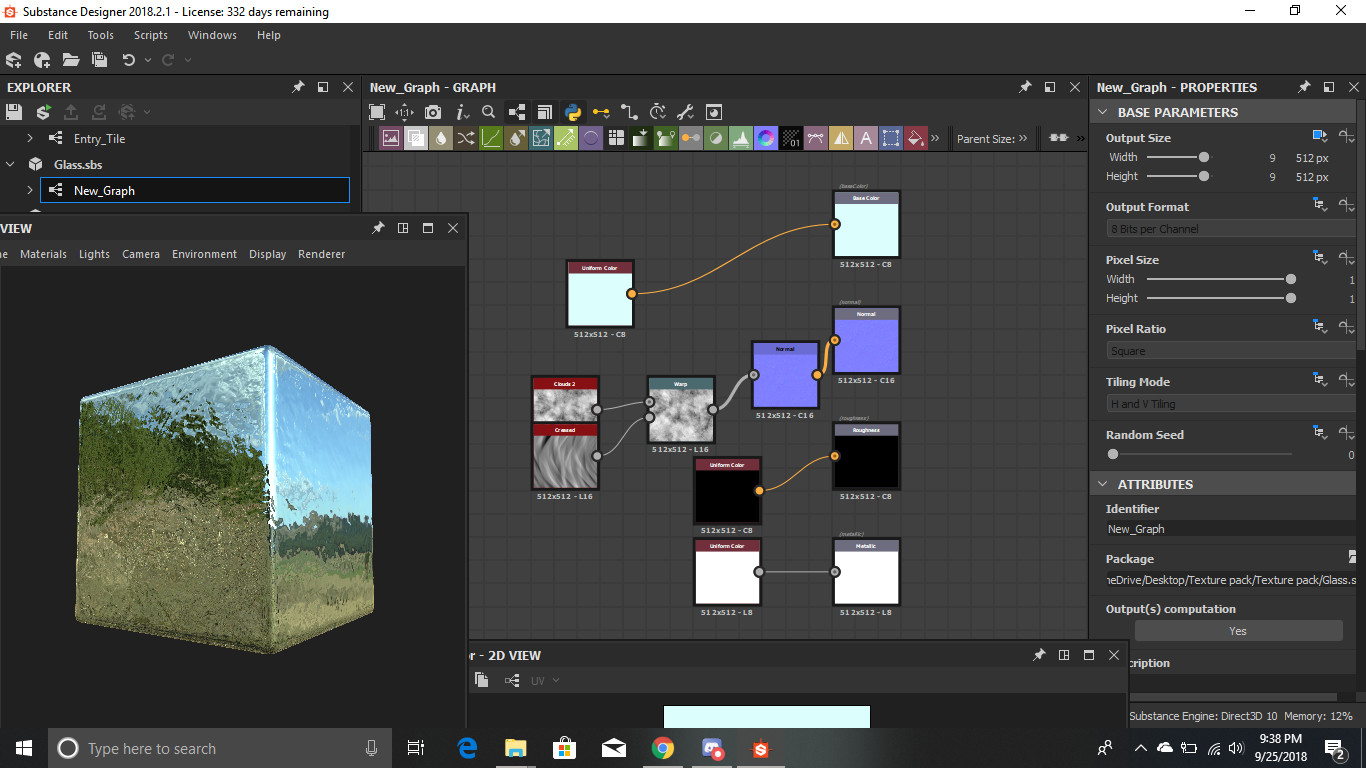The height and width of the screenshot is (768, 1366).
Task: Pin the Properties panel
Action: pos(1304,87)
